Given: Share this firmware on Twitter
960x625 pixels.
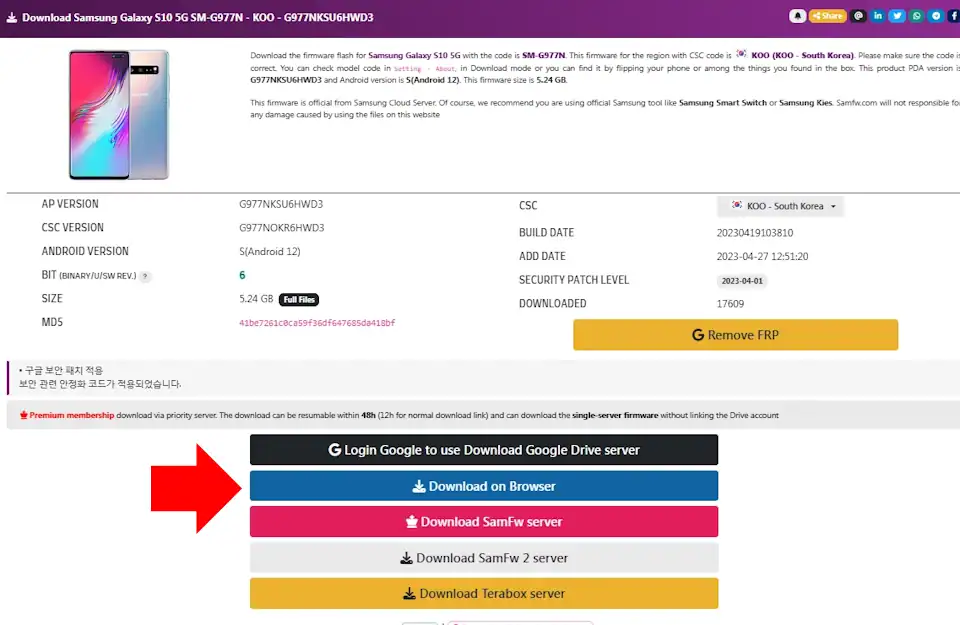Looking at the screenshot, I should (897, 16).
